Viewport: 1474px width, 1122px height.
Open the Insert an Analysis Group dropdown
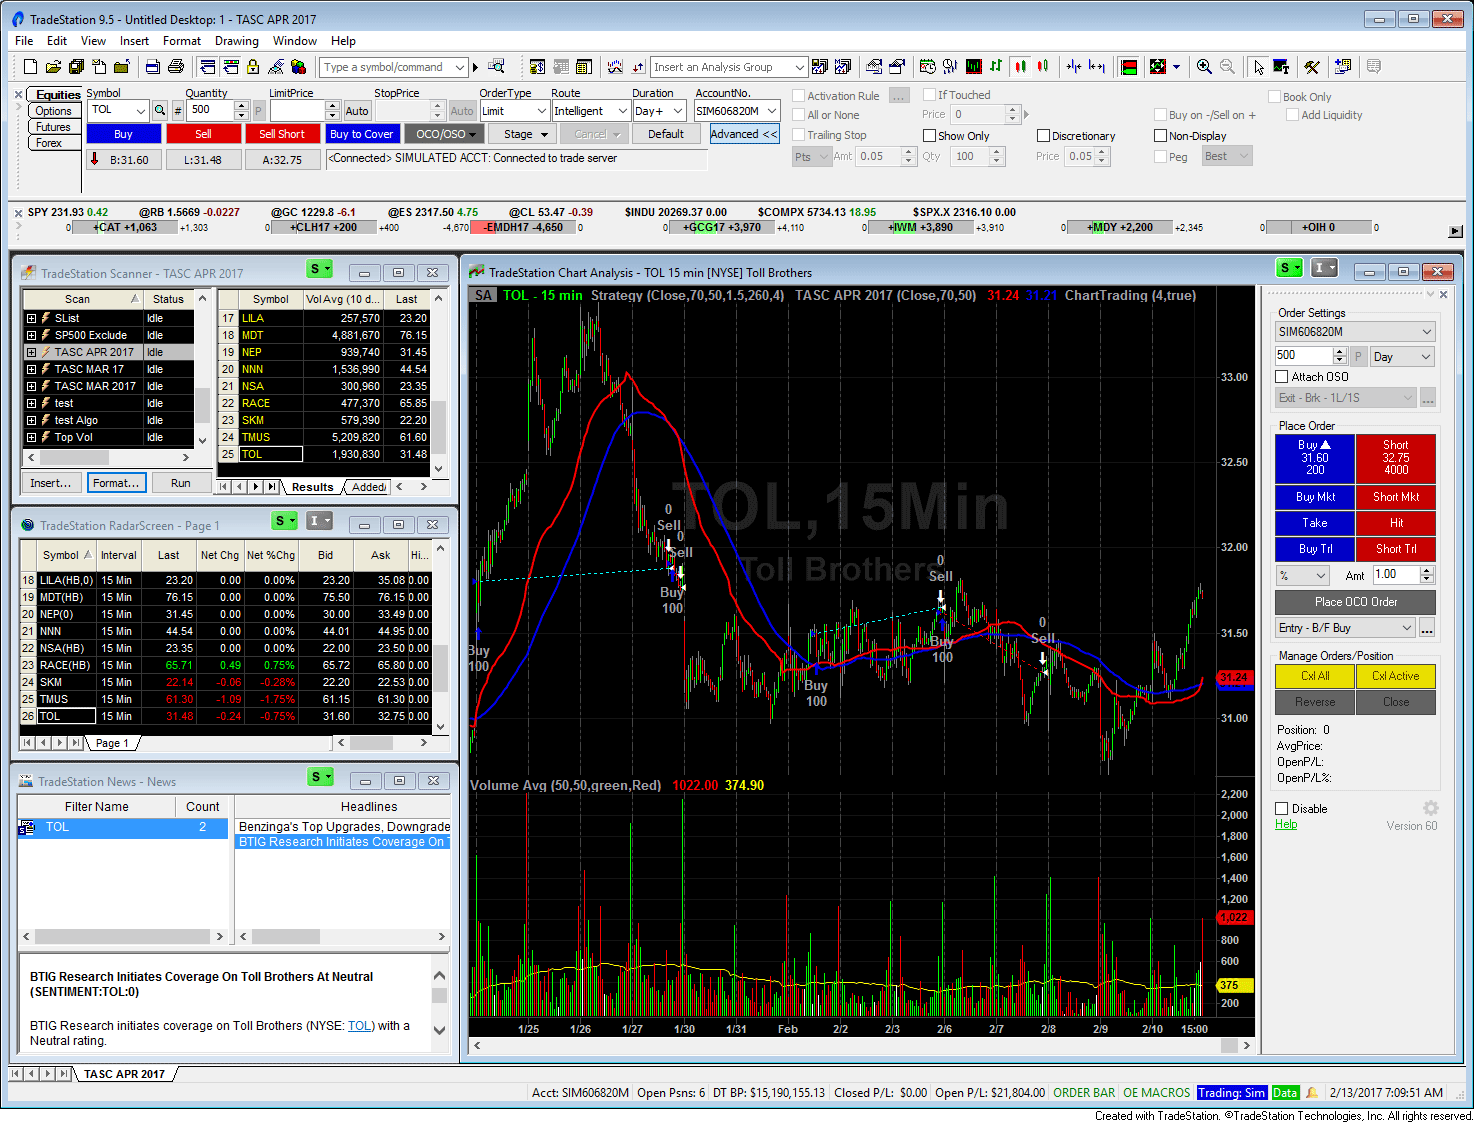728,67
